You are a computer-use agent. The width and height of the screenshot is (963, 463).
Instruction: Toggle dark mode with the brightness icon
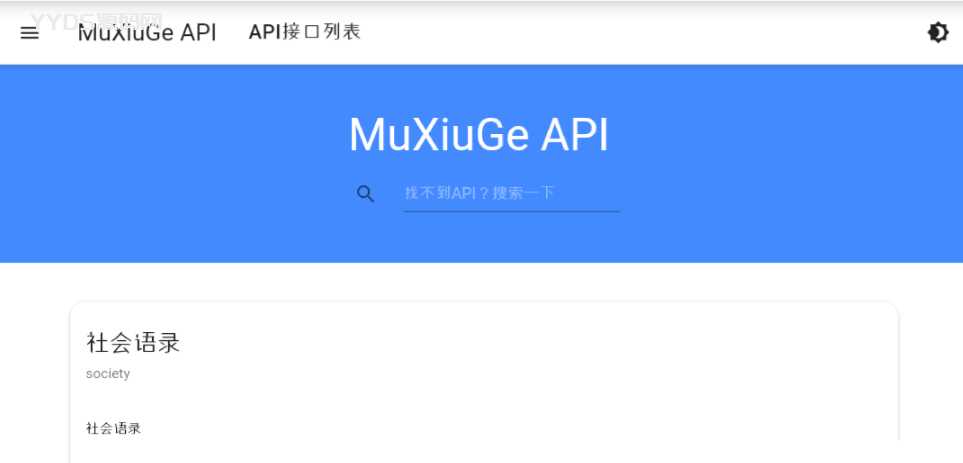coord(937,32)
